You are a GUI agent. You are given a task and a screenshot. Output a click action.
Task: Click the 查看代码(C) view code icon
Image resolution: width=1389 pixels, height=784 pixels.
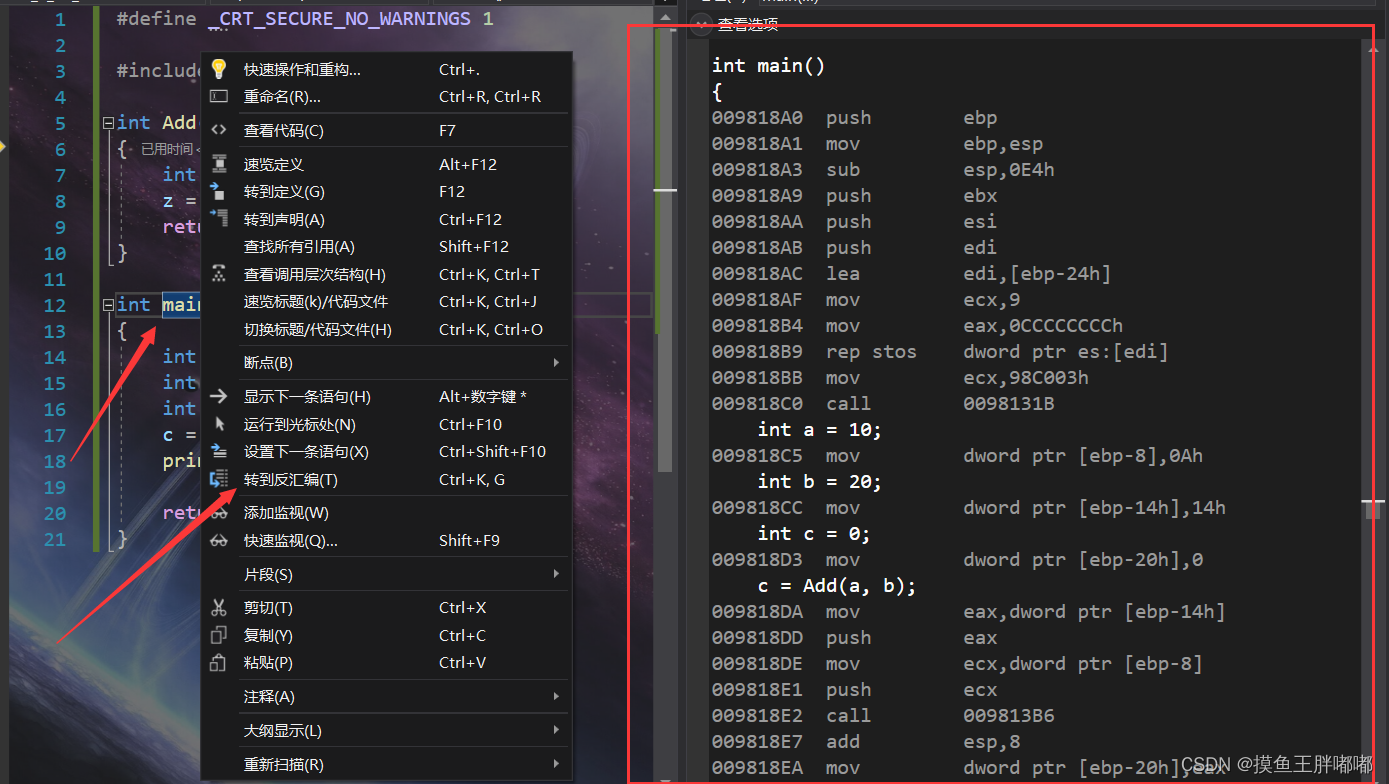(219, 131)
